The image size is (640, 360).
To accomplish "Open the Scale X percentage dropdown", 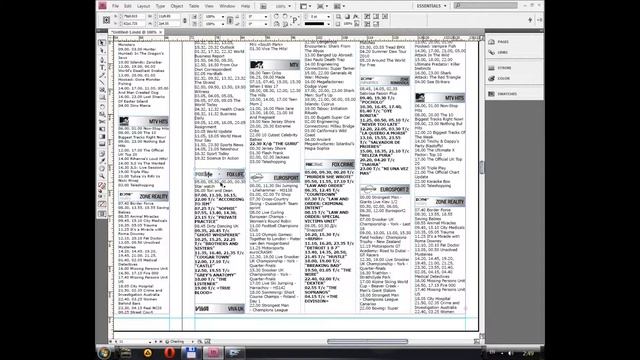I will [223, 17].
